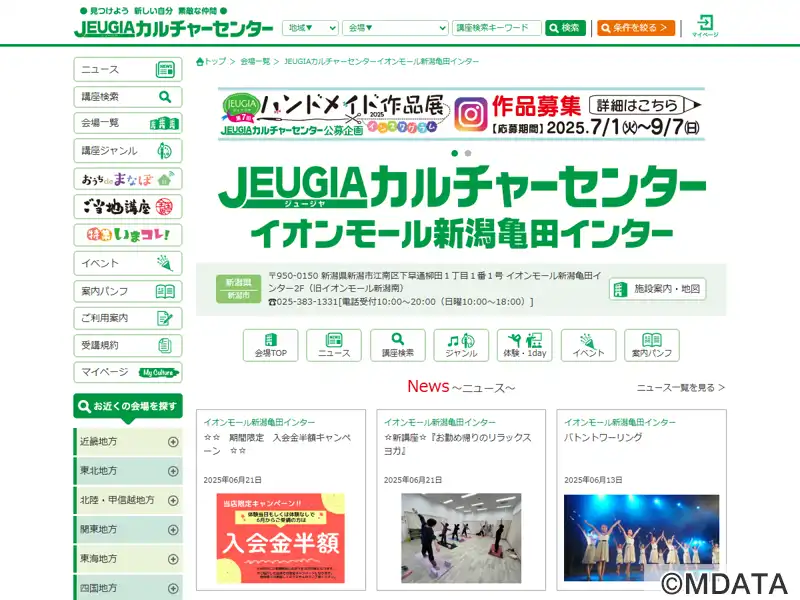
Task: Click the building icon in sidebar 会場一覧
Action: (164, 123)
